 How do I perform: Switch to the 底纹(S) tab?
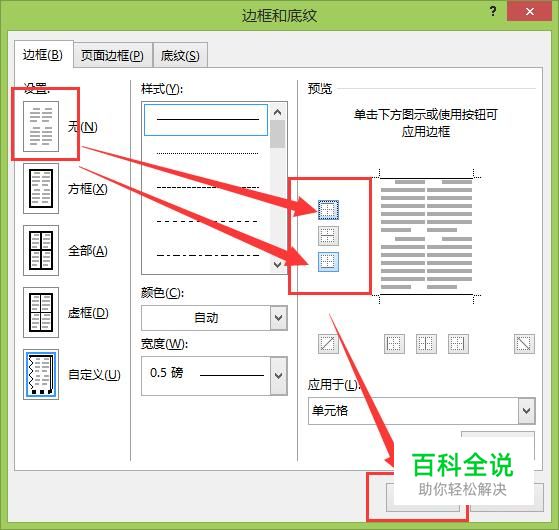coord(180,55)
